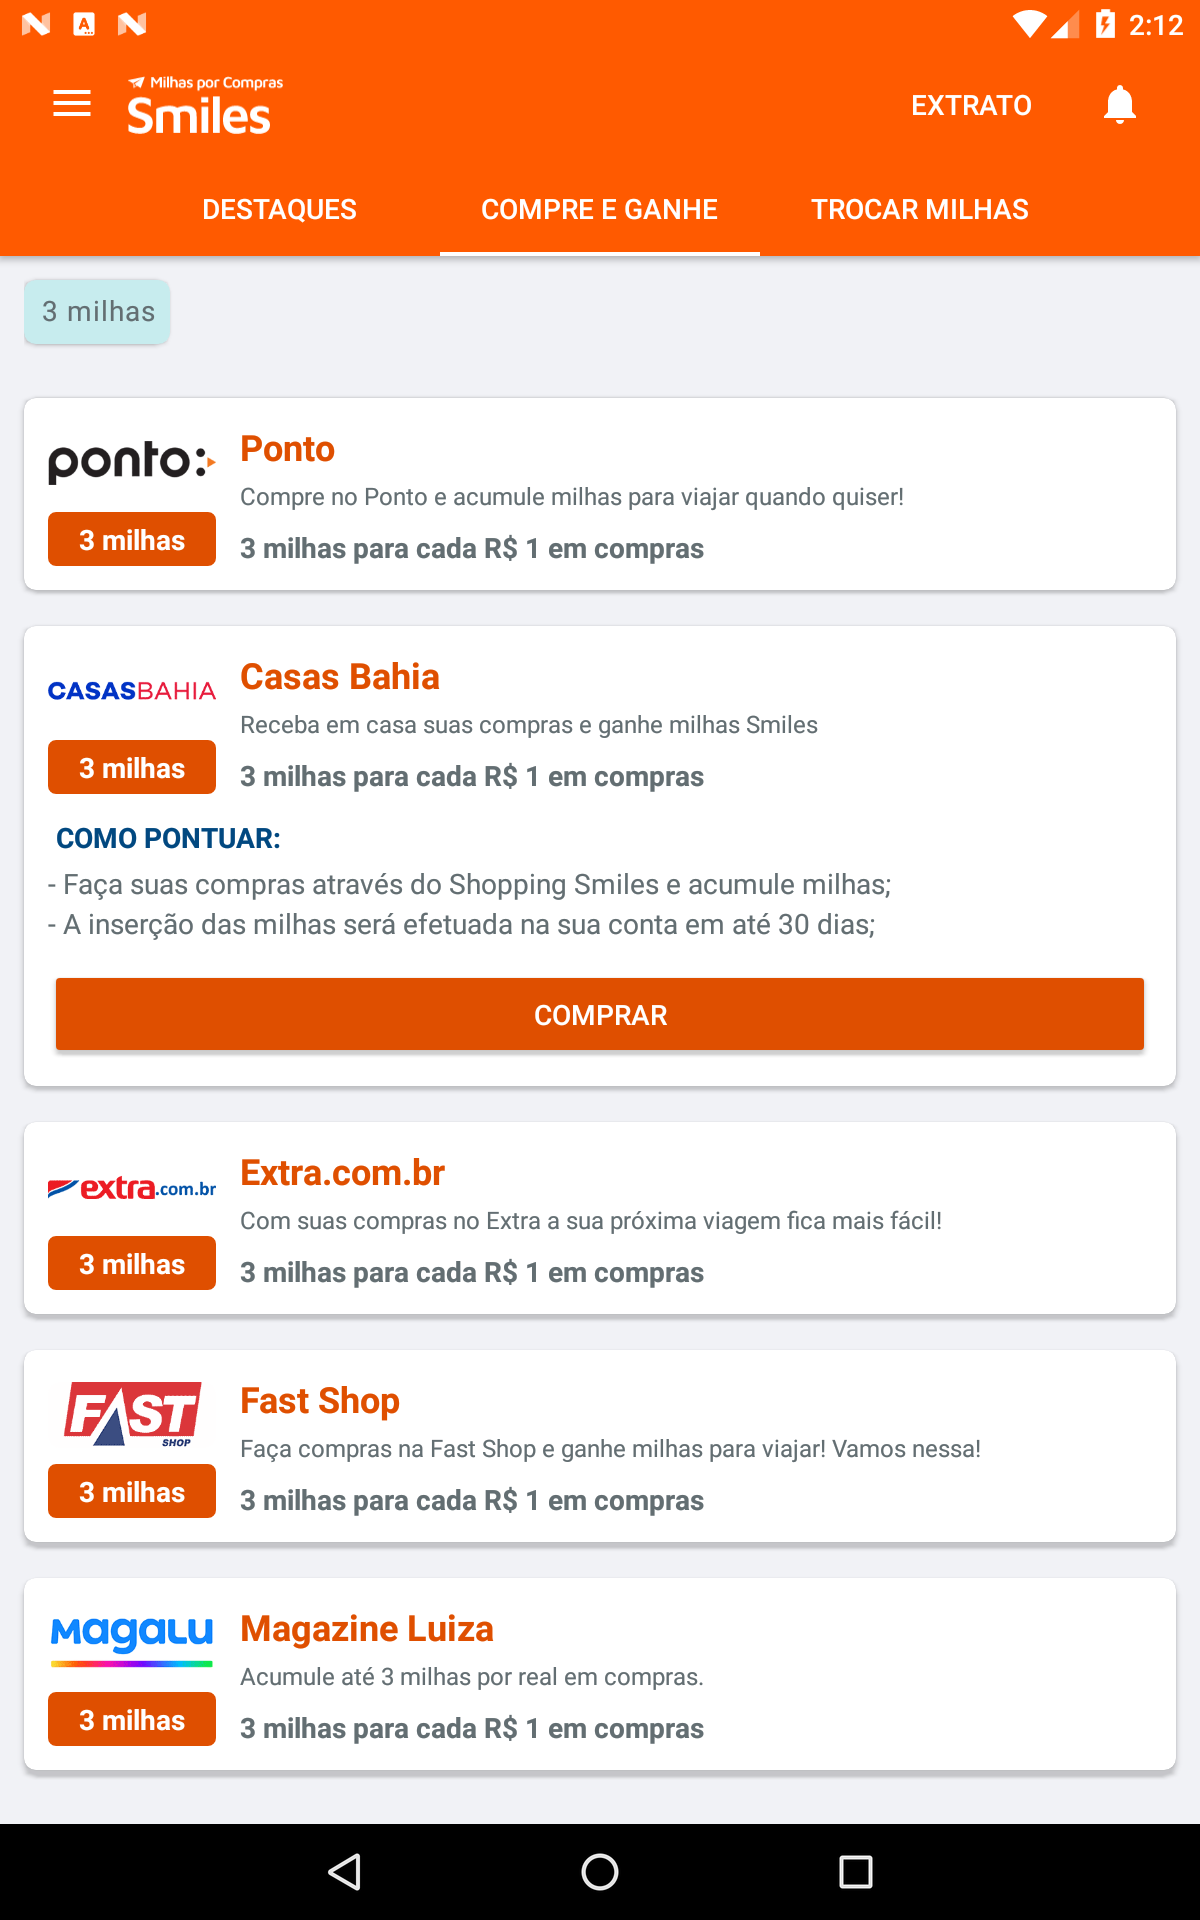Open the Ponto store logo

[x=131, y=462]
